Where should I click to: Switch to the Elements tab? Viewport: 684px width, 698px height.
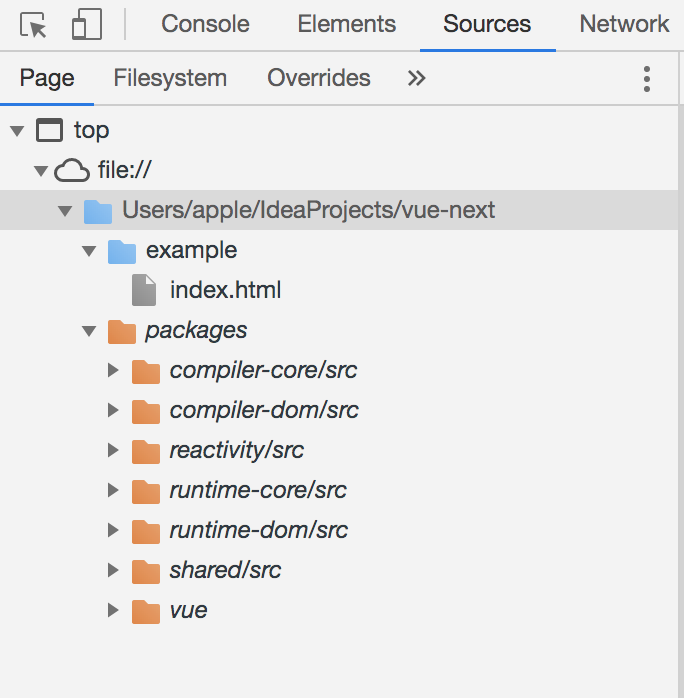(347, 24)
